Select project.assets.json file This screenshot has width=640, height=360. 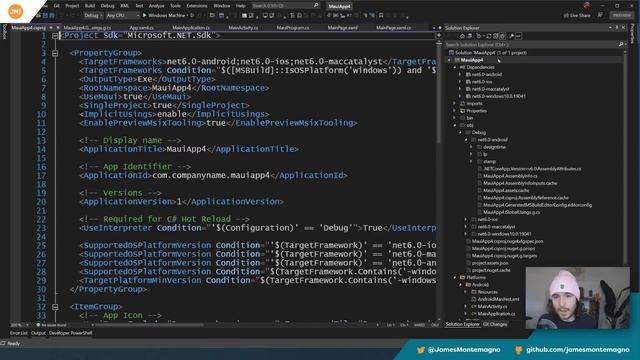(490, 263)
